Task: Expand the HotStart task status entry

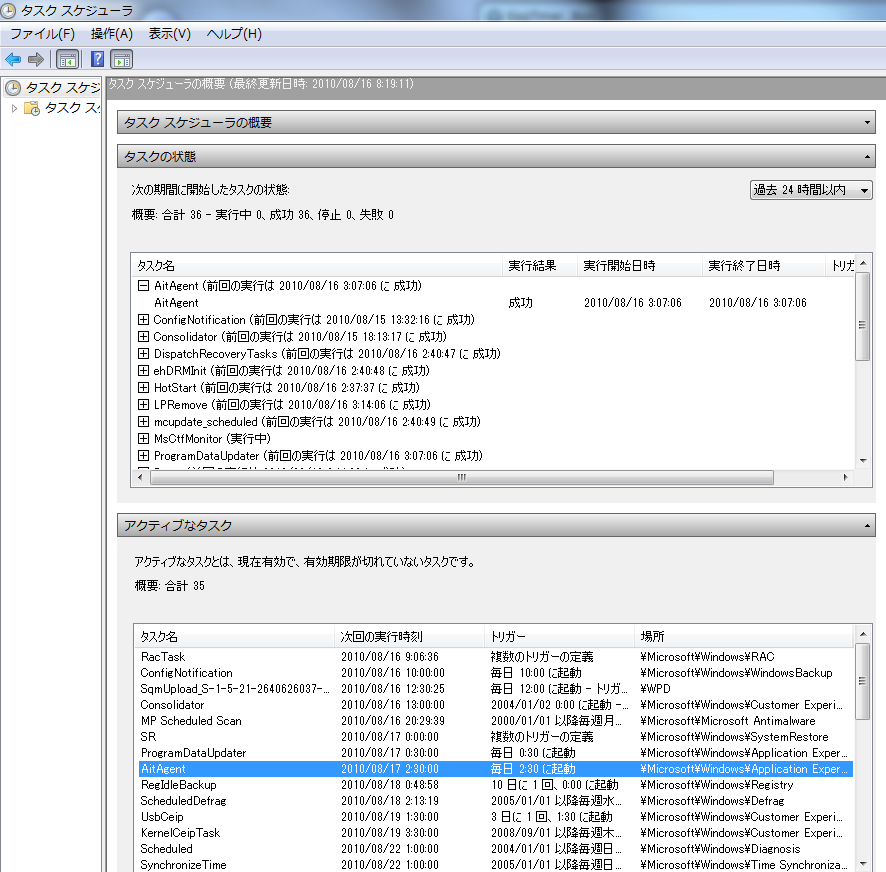Action: pos(144,388)
